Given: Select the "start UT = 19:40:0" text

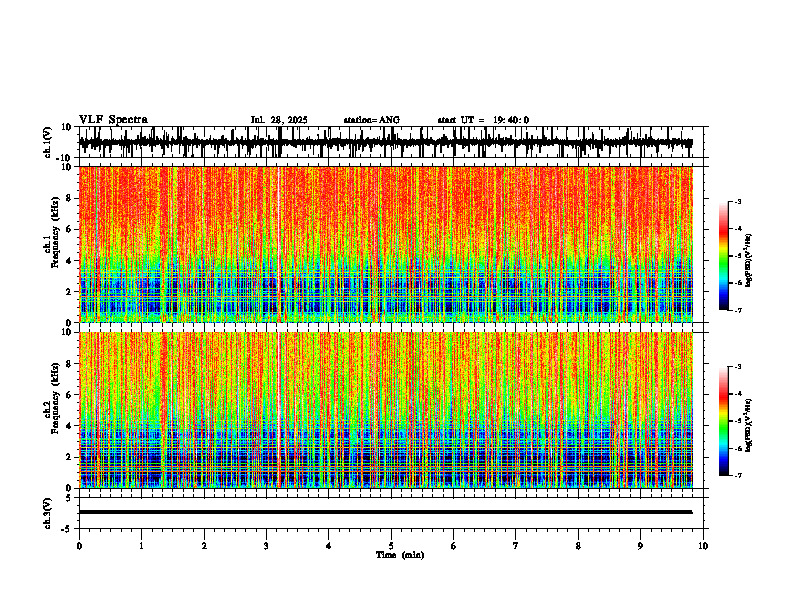Looking at the screenshot, I should (483, 120).
